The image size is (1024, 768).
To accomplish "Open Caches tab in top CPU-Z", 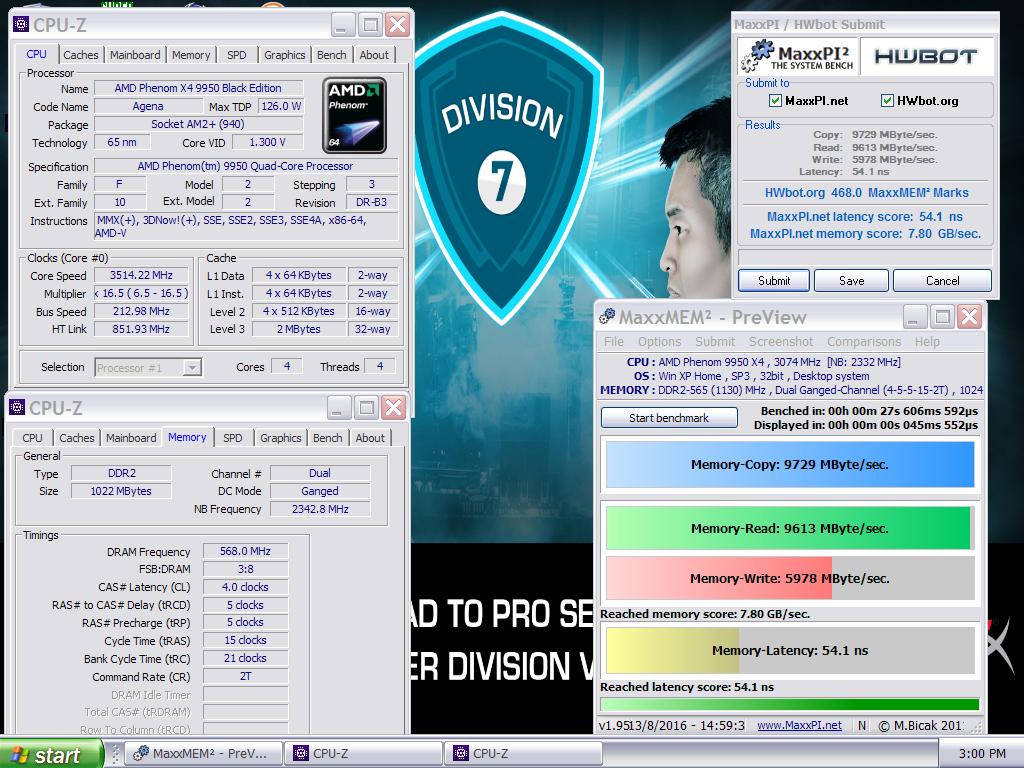I will tap(81, 55).
